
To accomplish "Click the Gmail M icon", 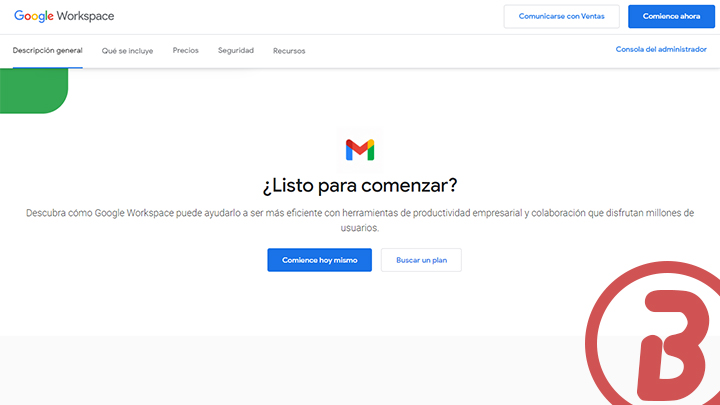I will point(360,150).
